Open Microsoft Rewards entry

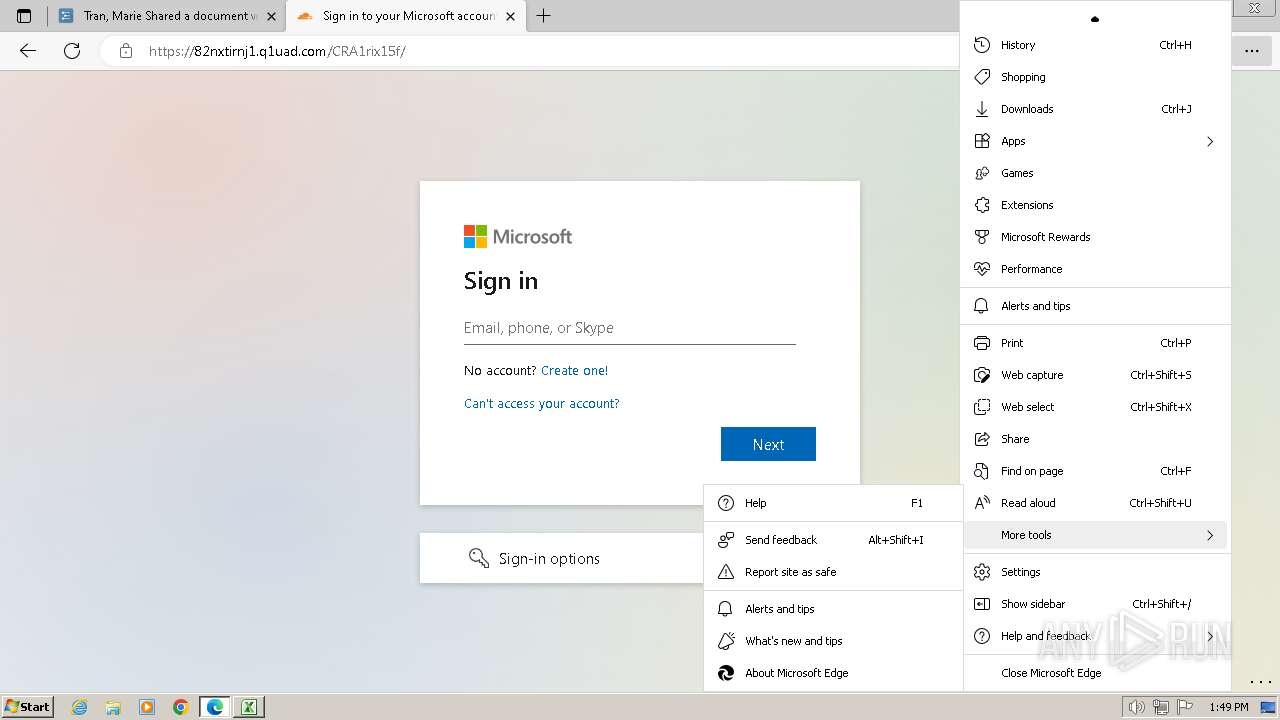point(1095,237)
